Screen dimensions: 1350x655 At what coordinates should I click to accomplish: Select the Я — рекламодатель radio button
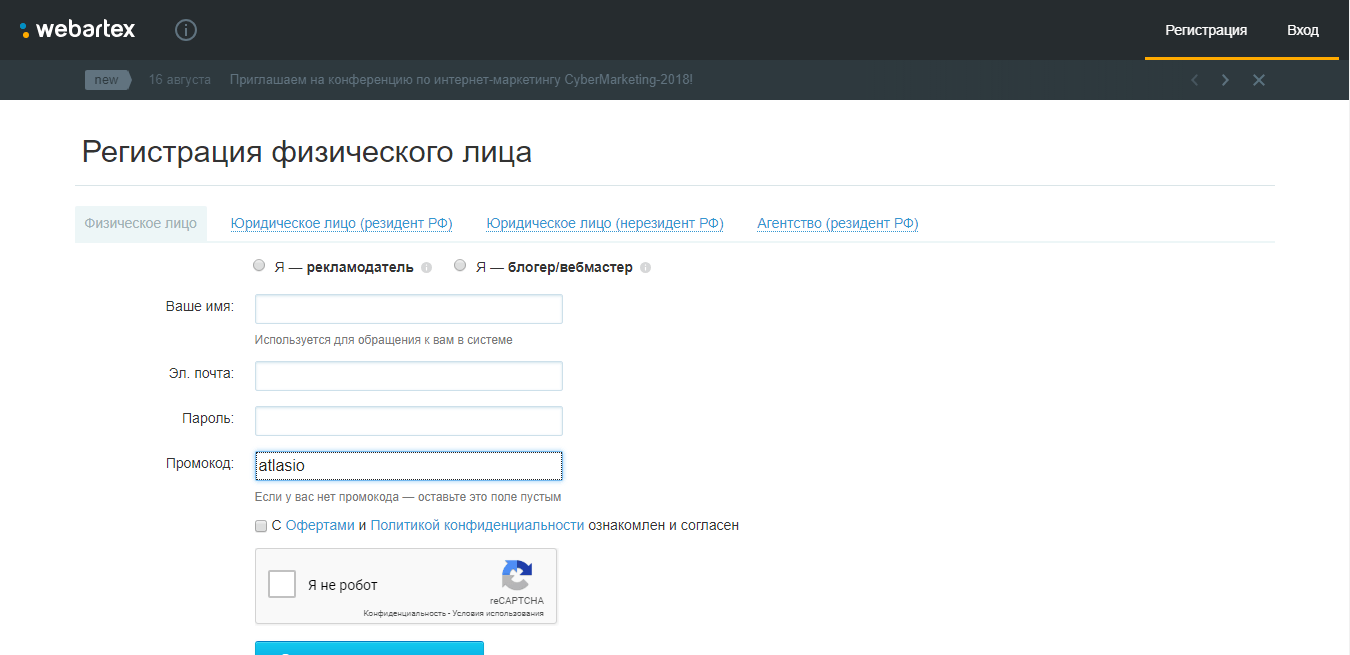[x=260, y=266]
